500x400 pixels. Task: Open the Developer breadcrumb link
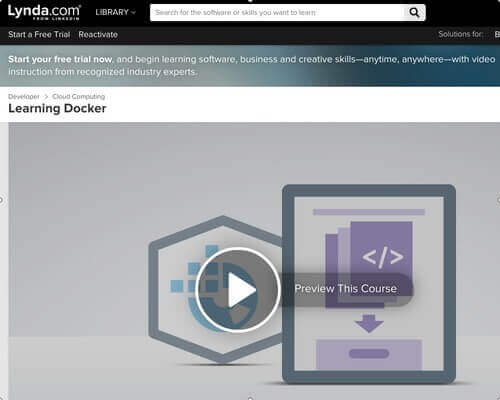(24, 96)
